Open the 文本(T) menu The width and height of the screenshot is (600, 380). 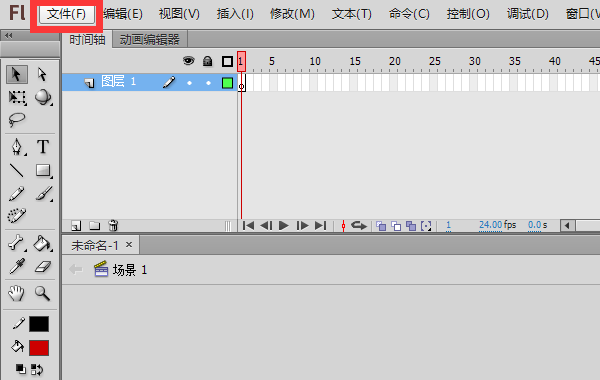click(352, 14)
